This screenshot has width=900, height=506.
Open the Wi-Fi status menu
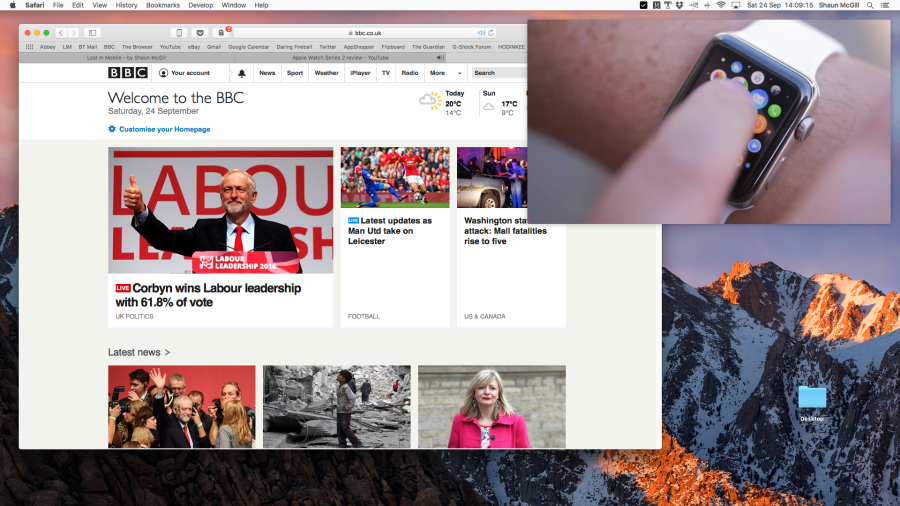pos(721,5)
